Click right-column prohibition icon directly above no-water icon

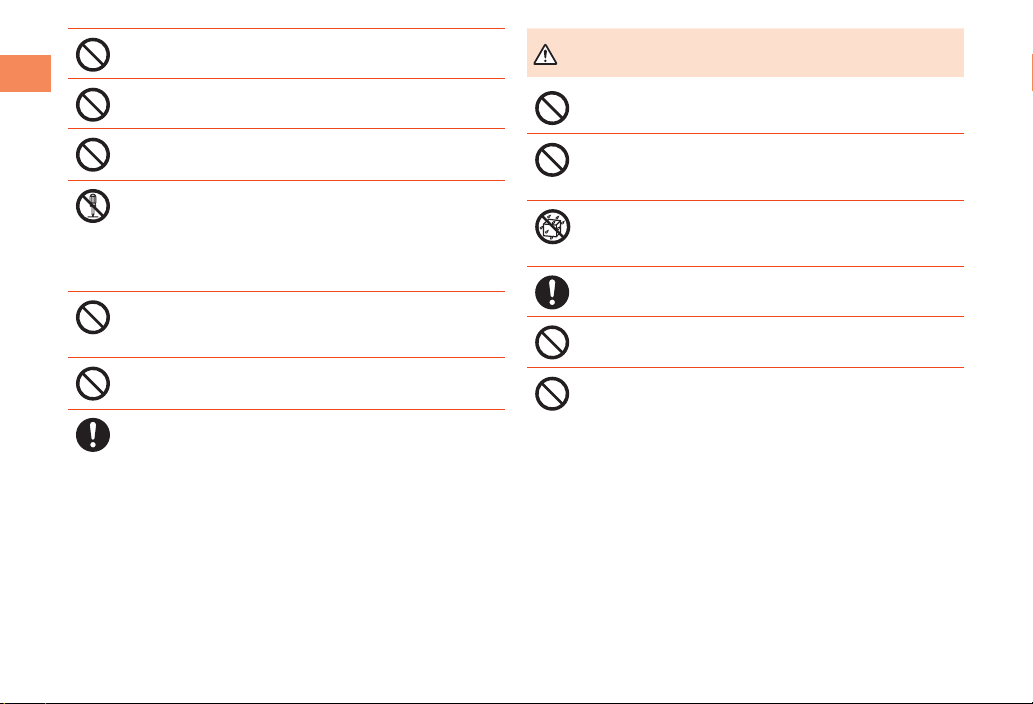click(x=551, y=160)
